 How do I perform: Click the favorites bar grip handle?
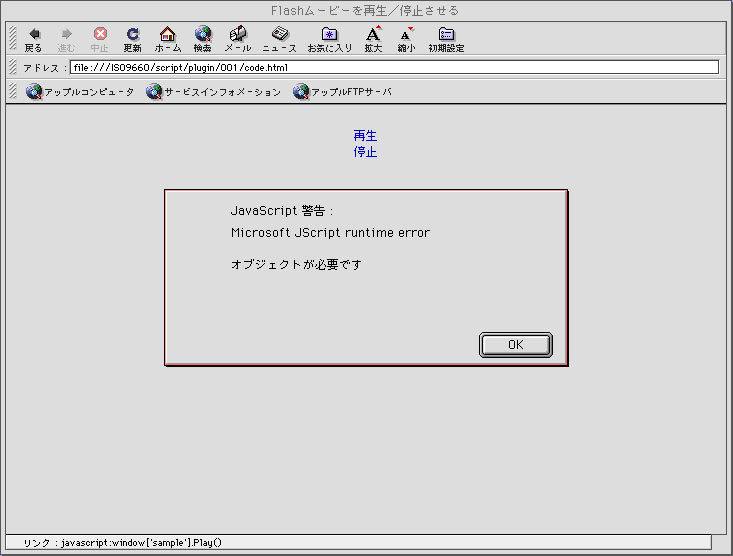pos(13,91)
